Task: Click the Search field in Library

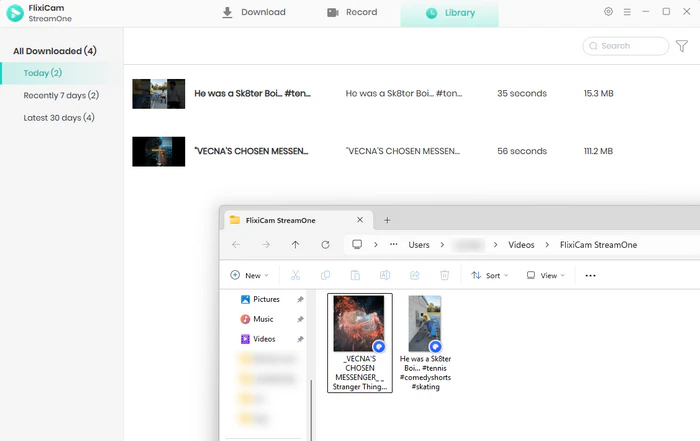Action: (625, 46)
